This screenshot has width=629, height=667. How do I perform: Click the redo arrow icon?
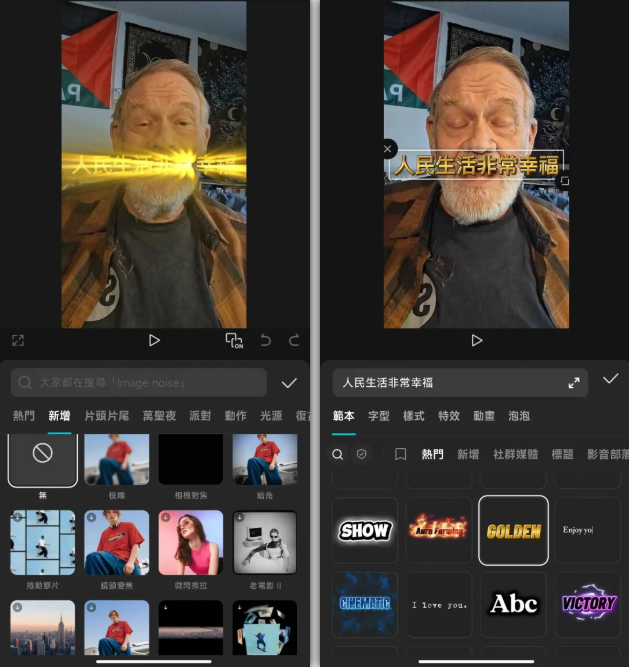[x=294, y=341]
